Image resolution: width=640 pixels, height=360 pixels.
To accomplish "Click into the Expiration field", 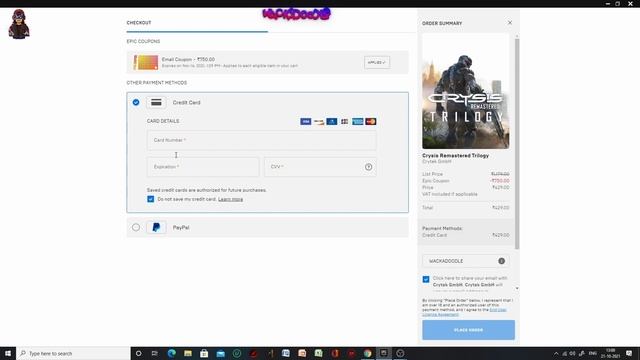I will pos(203,167).
